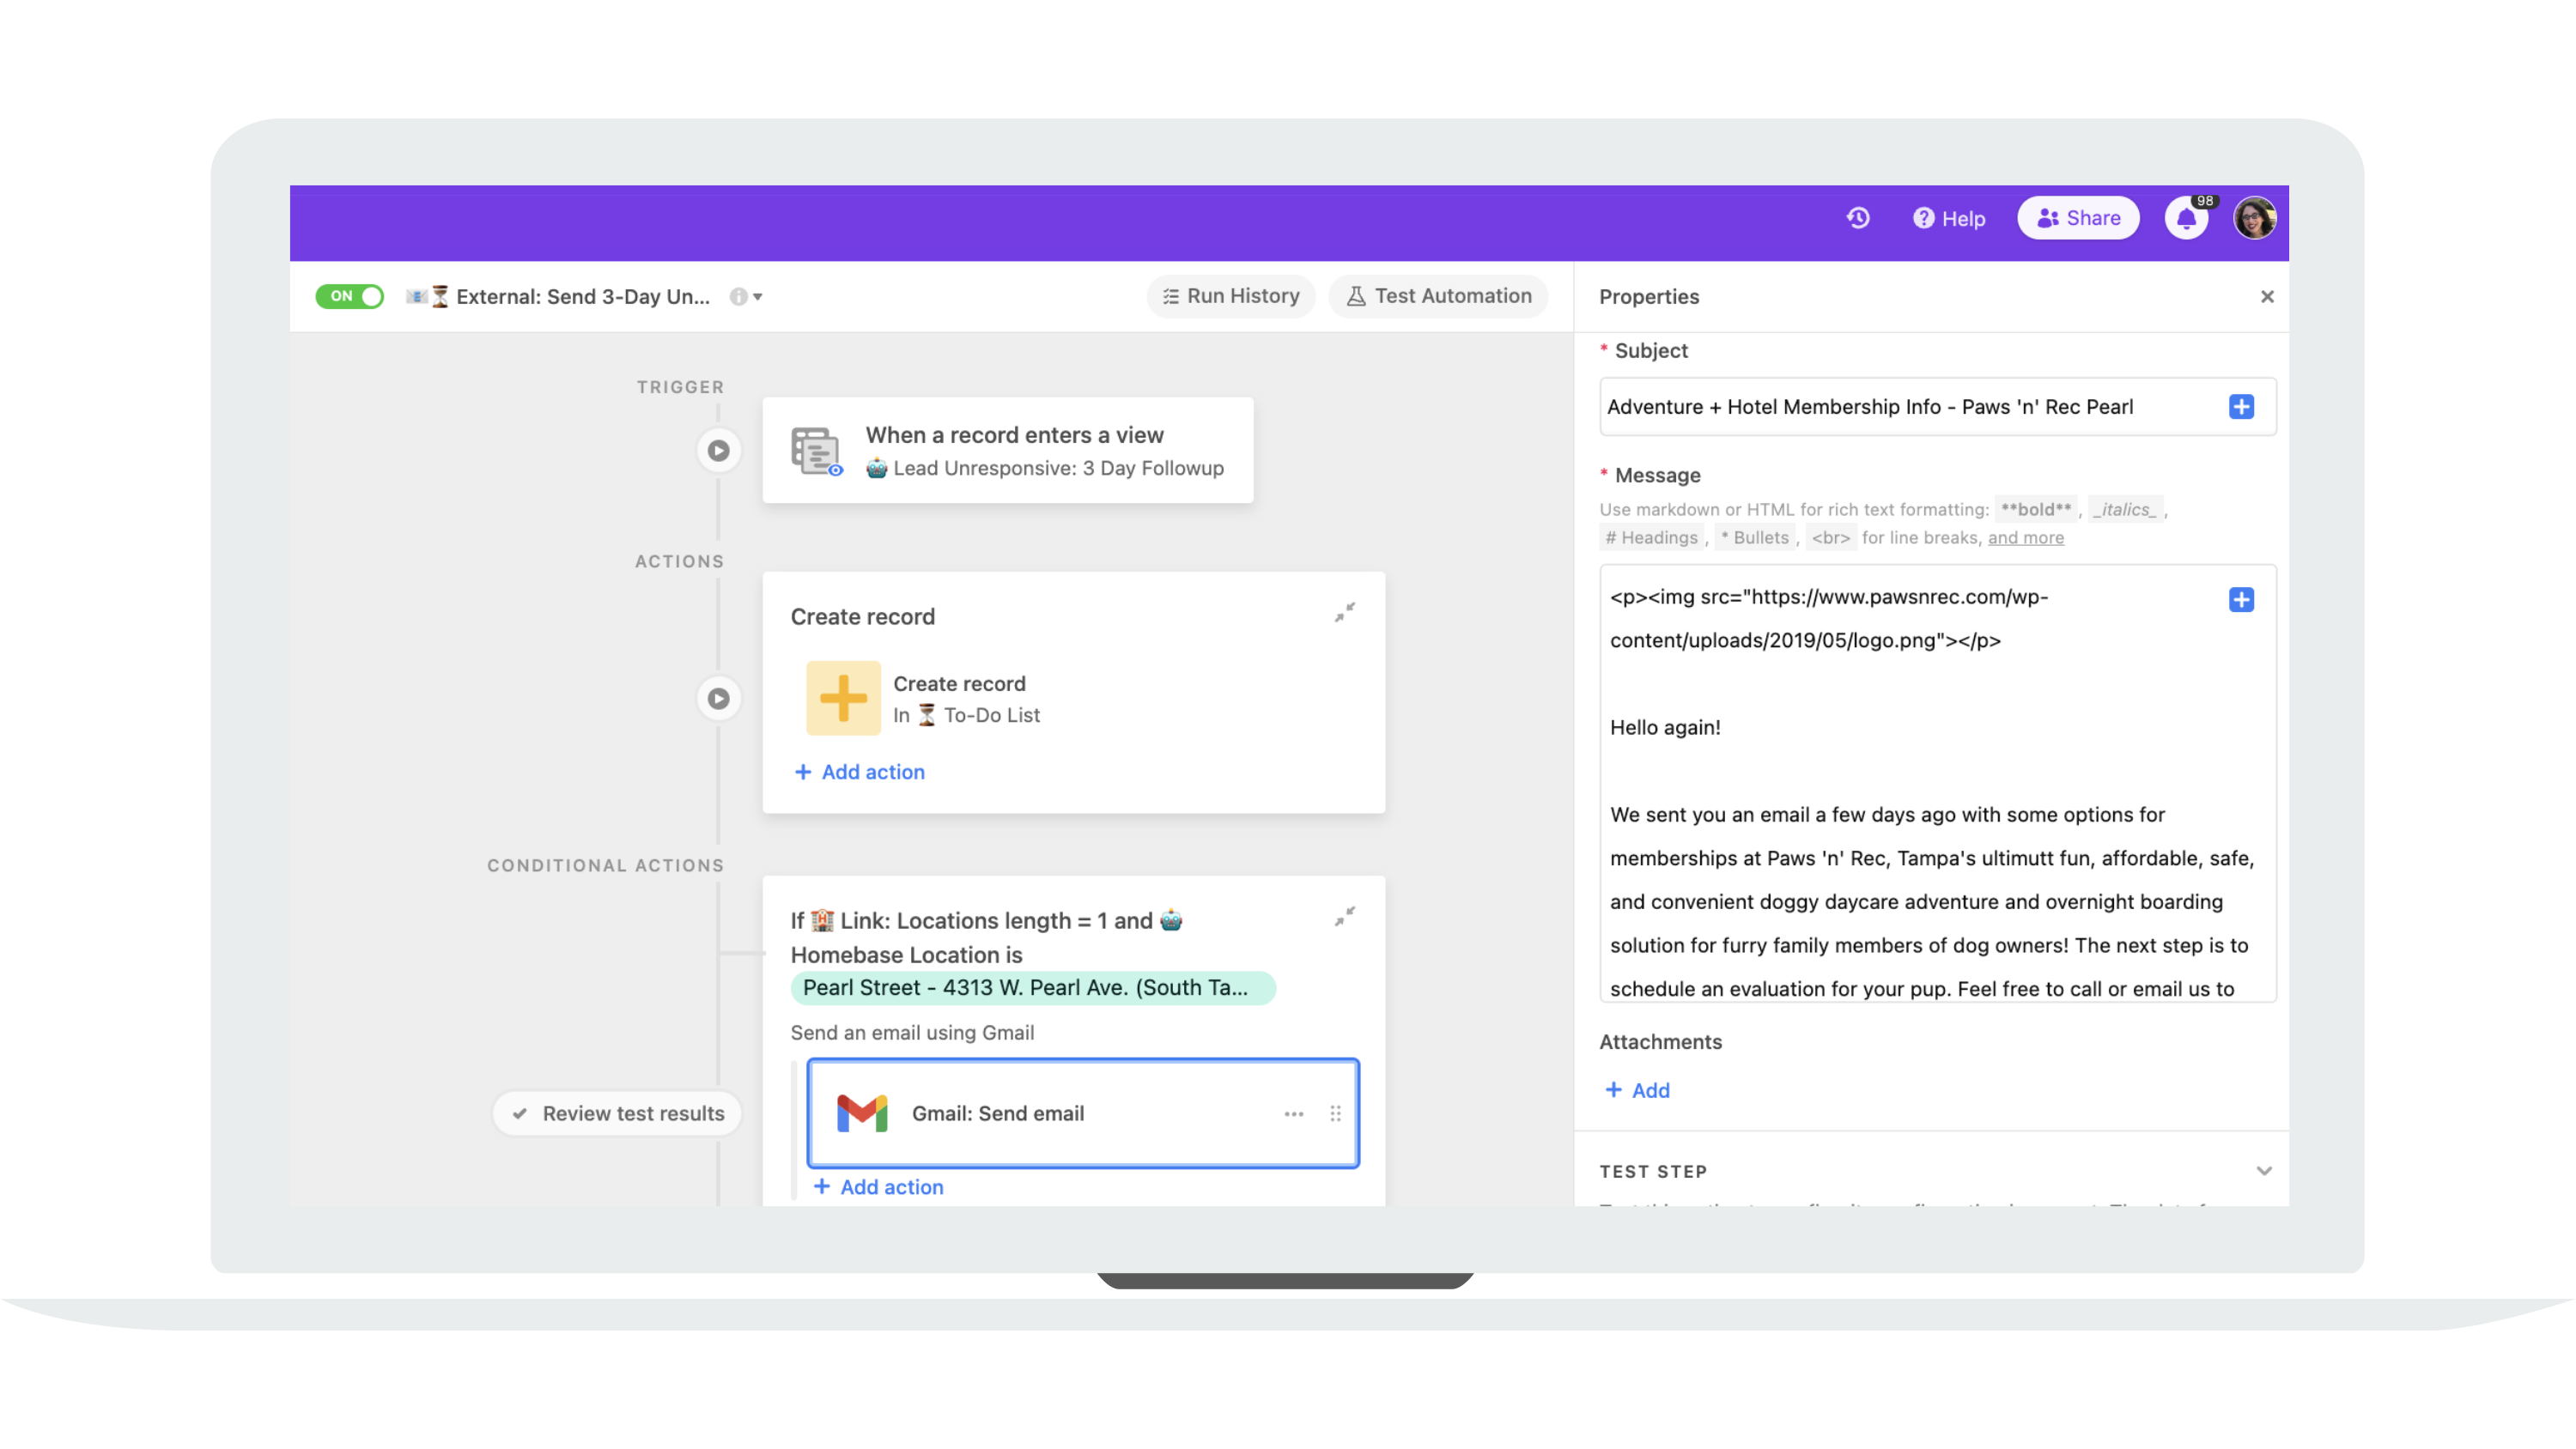Expand the TEST STEP section chevron
Image resolution: width=2576 pixels, height=1449 pixels.
2264,1171
